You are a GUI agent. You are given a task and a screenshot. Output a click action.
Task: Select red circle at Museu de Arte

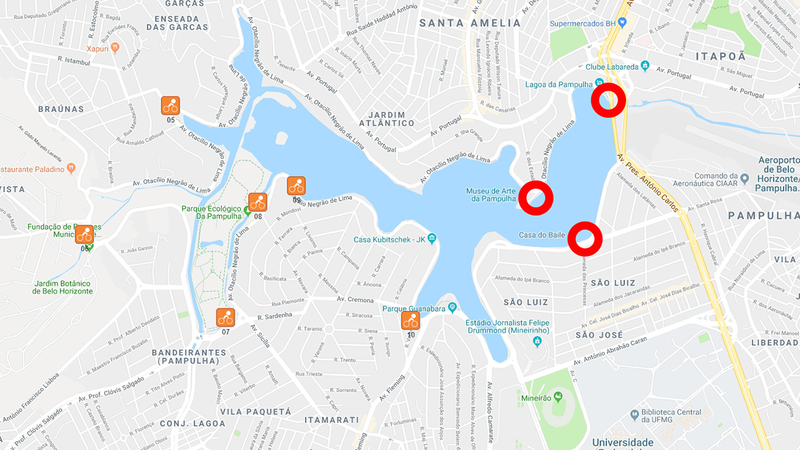[x=536, y=197]
